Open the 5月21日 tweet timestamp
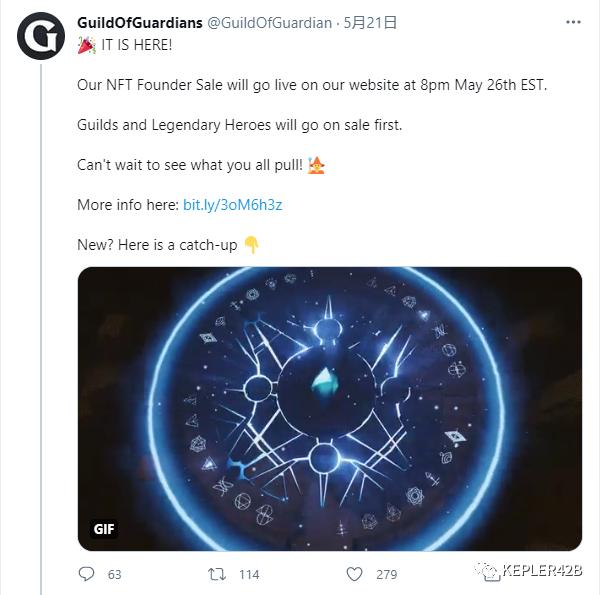The height and width of the screenshot is (595, 602). point(369,23)
